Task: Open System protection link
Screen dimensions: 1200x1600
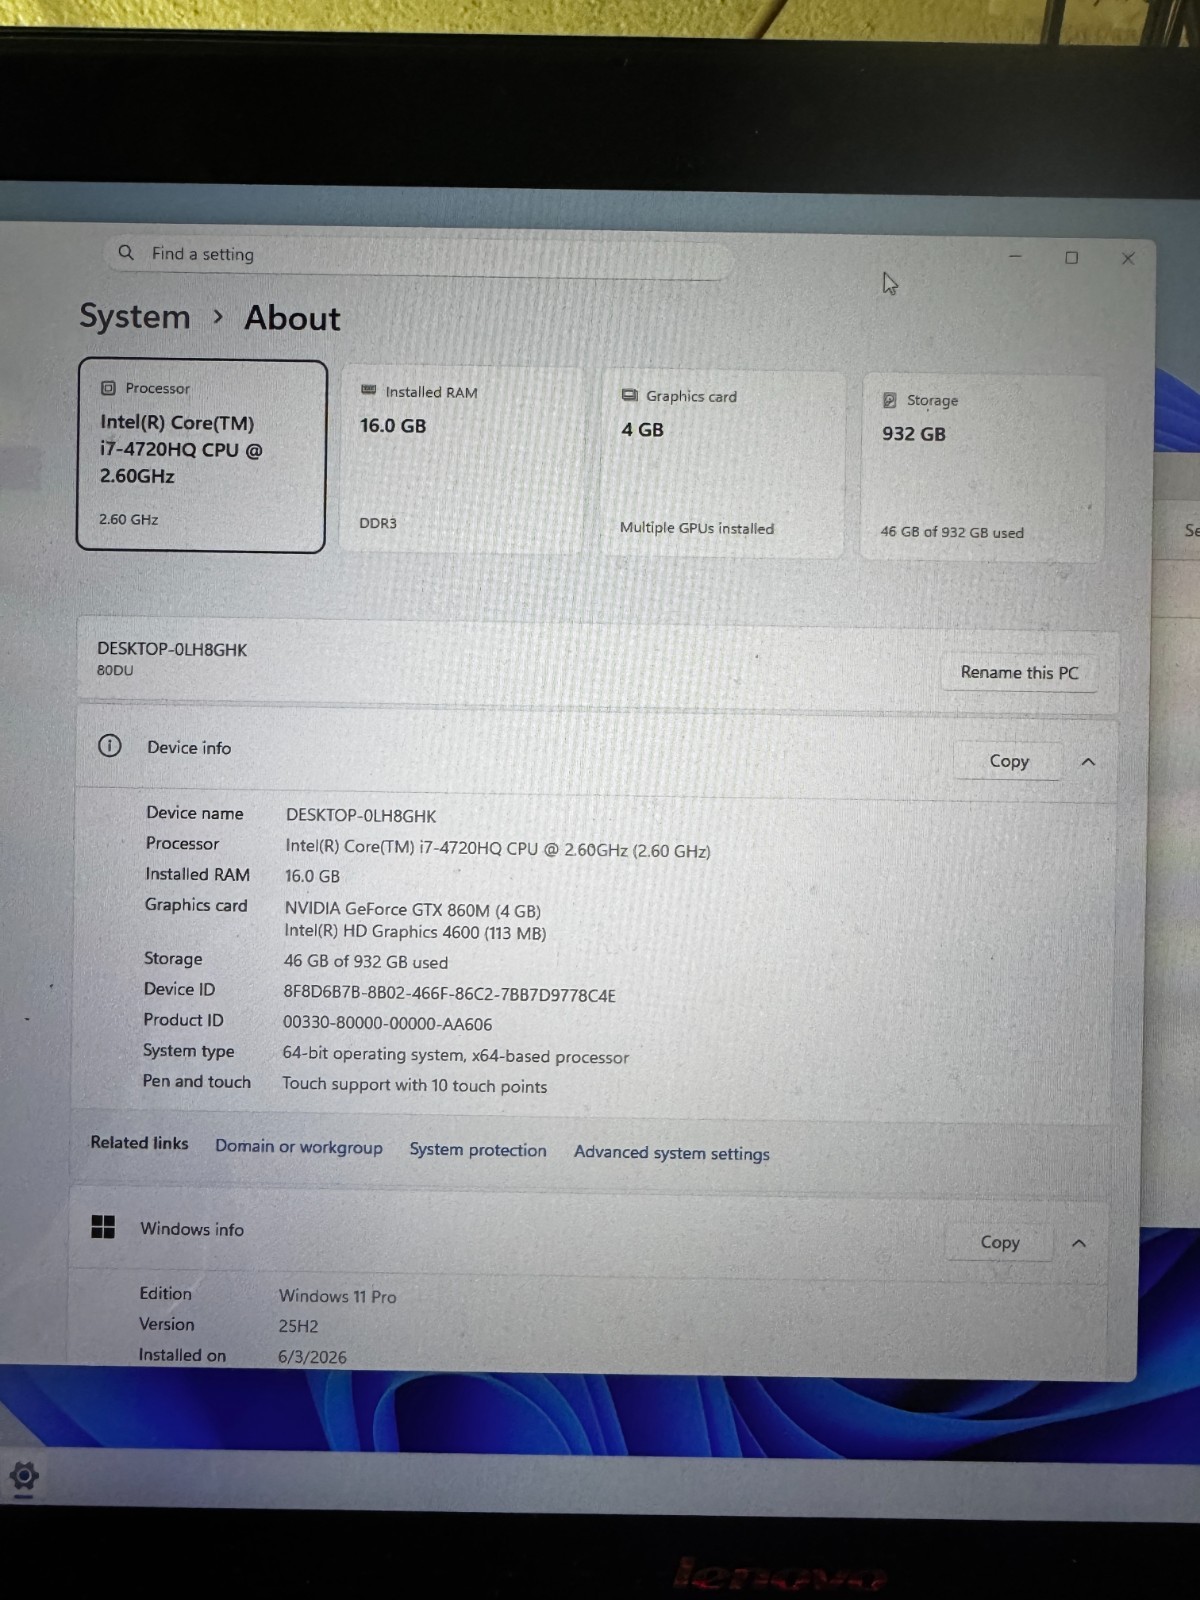Action: [478, 1150]
